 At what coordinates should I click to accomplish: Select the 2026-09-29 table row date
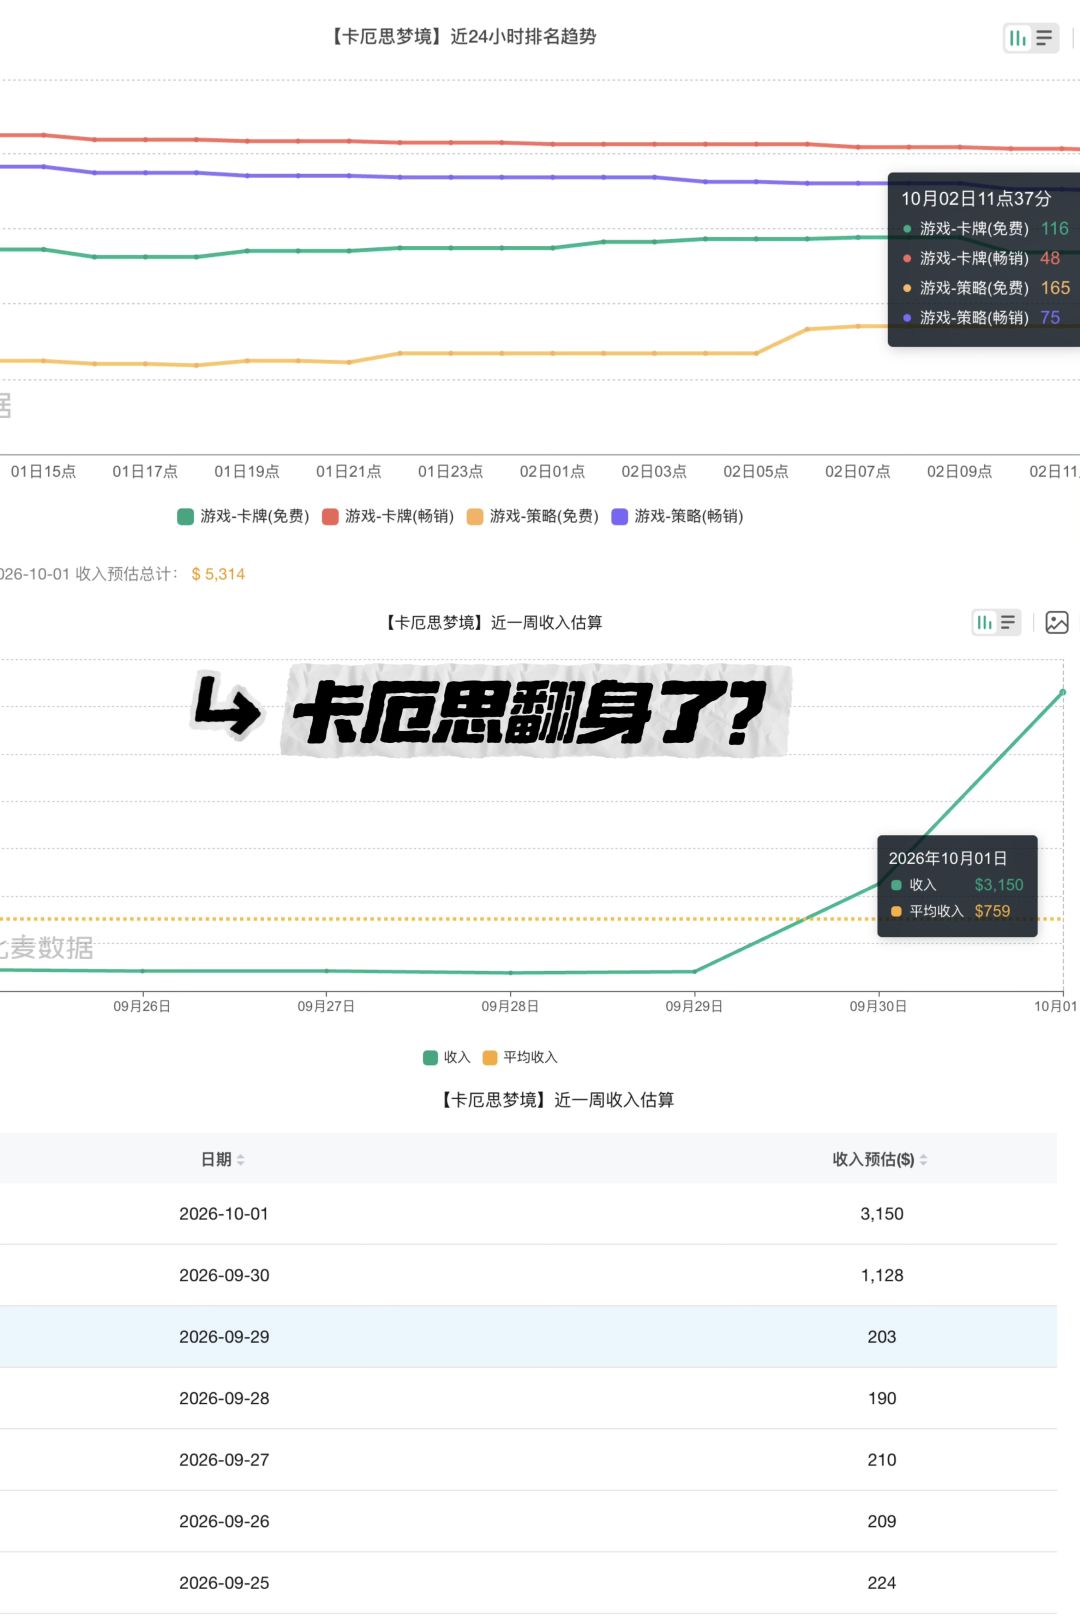[224, 1337]
